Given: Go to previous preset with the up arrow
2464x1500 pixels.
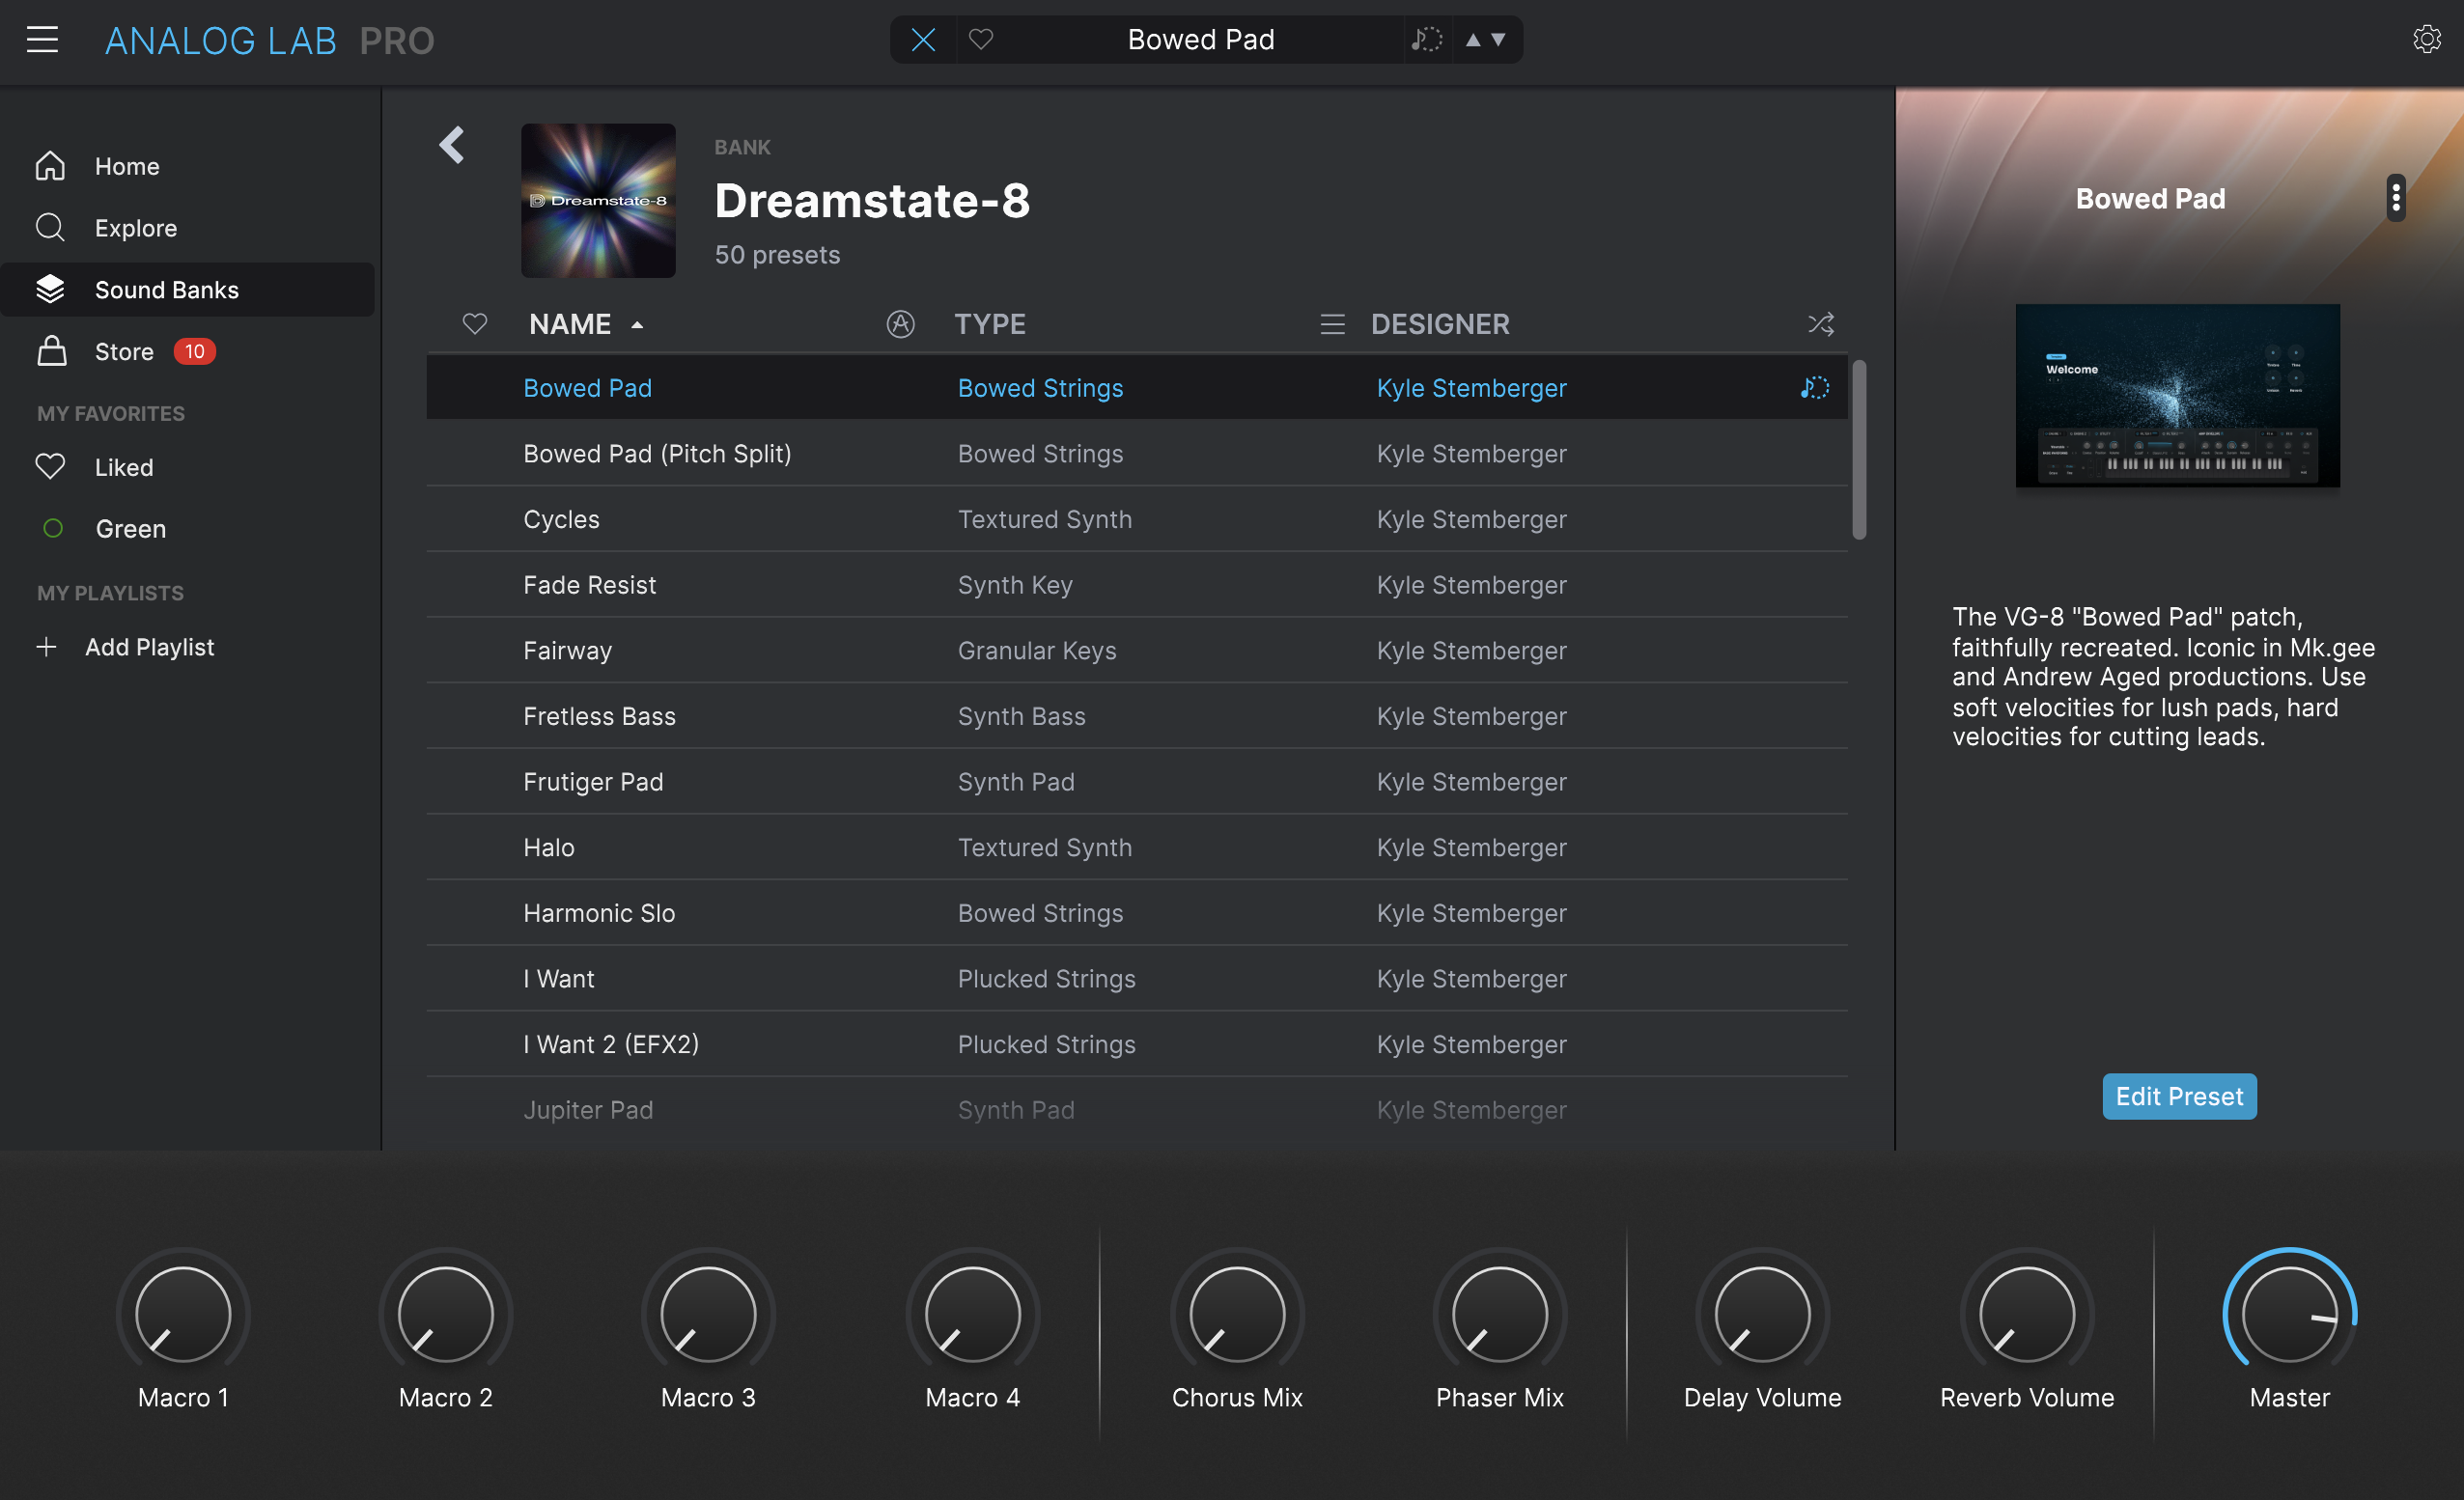Looking at the screenshot, I should click(x=1472, y=40).
